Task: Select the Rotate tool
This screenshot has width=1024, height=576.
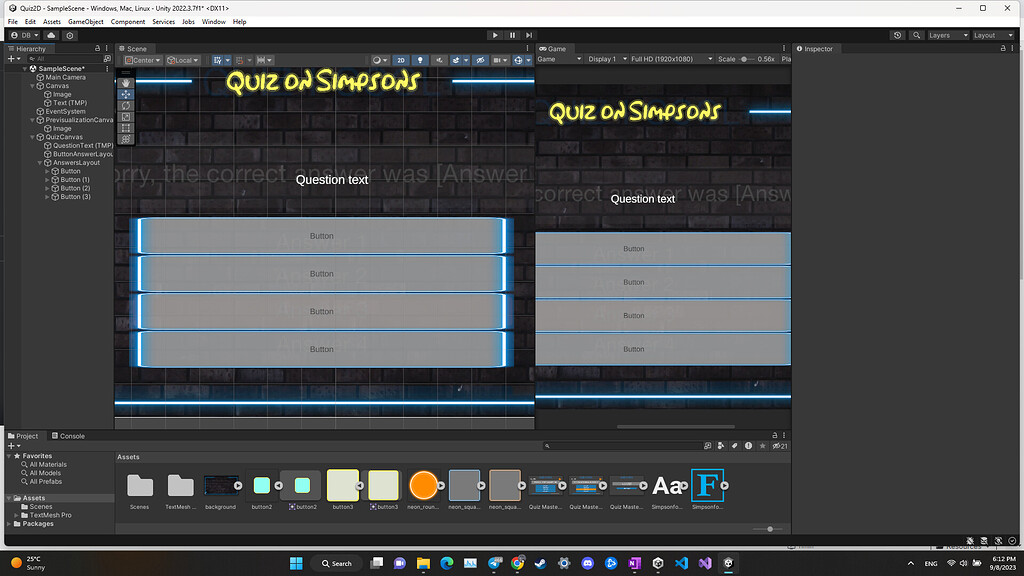Action: coord(125,106)
